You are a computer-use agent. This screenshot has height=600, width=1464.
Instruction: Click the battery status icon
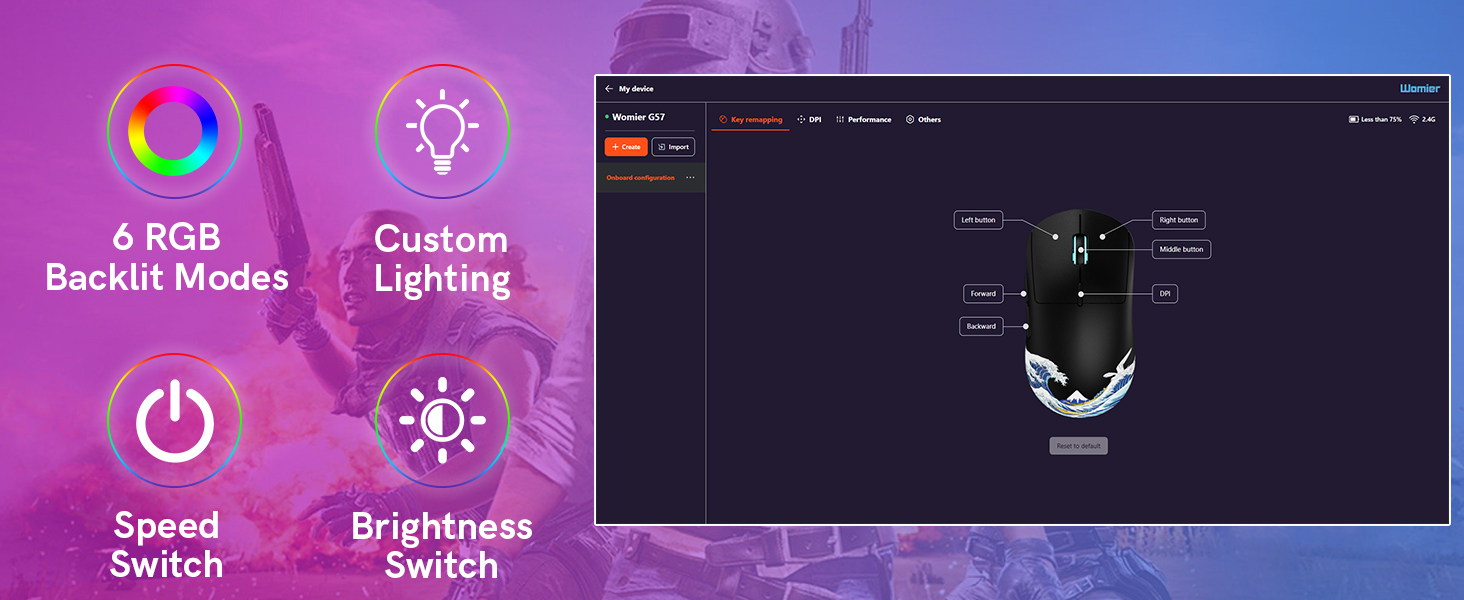point(1354,120)
